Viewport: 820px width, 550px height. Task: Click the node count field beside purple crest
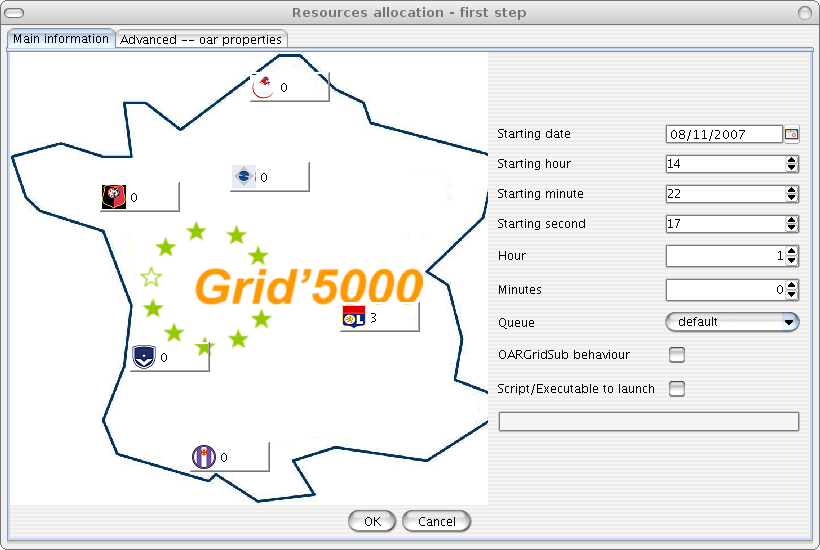point(243,457)
